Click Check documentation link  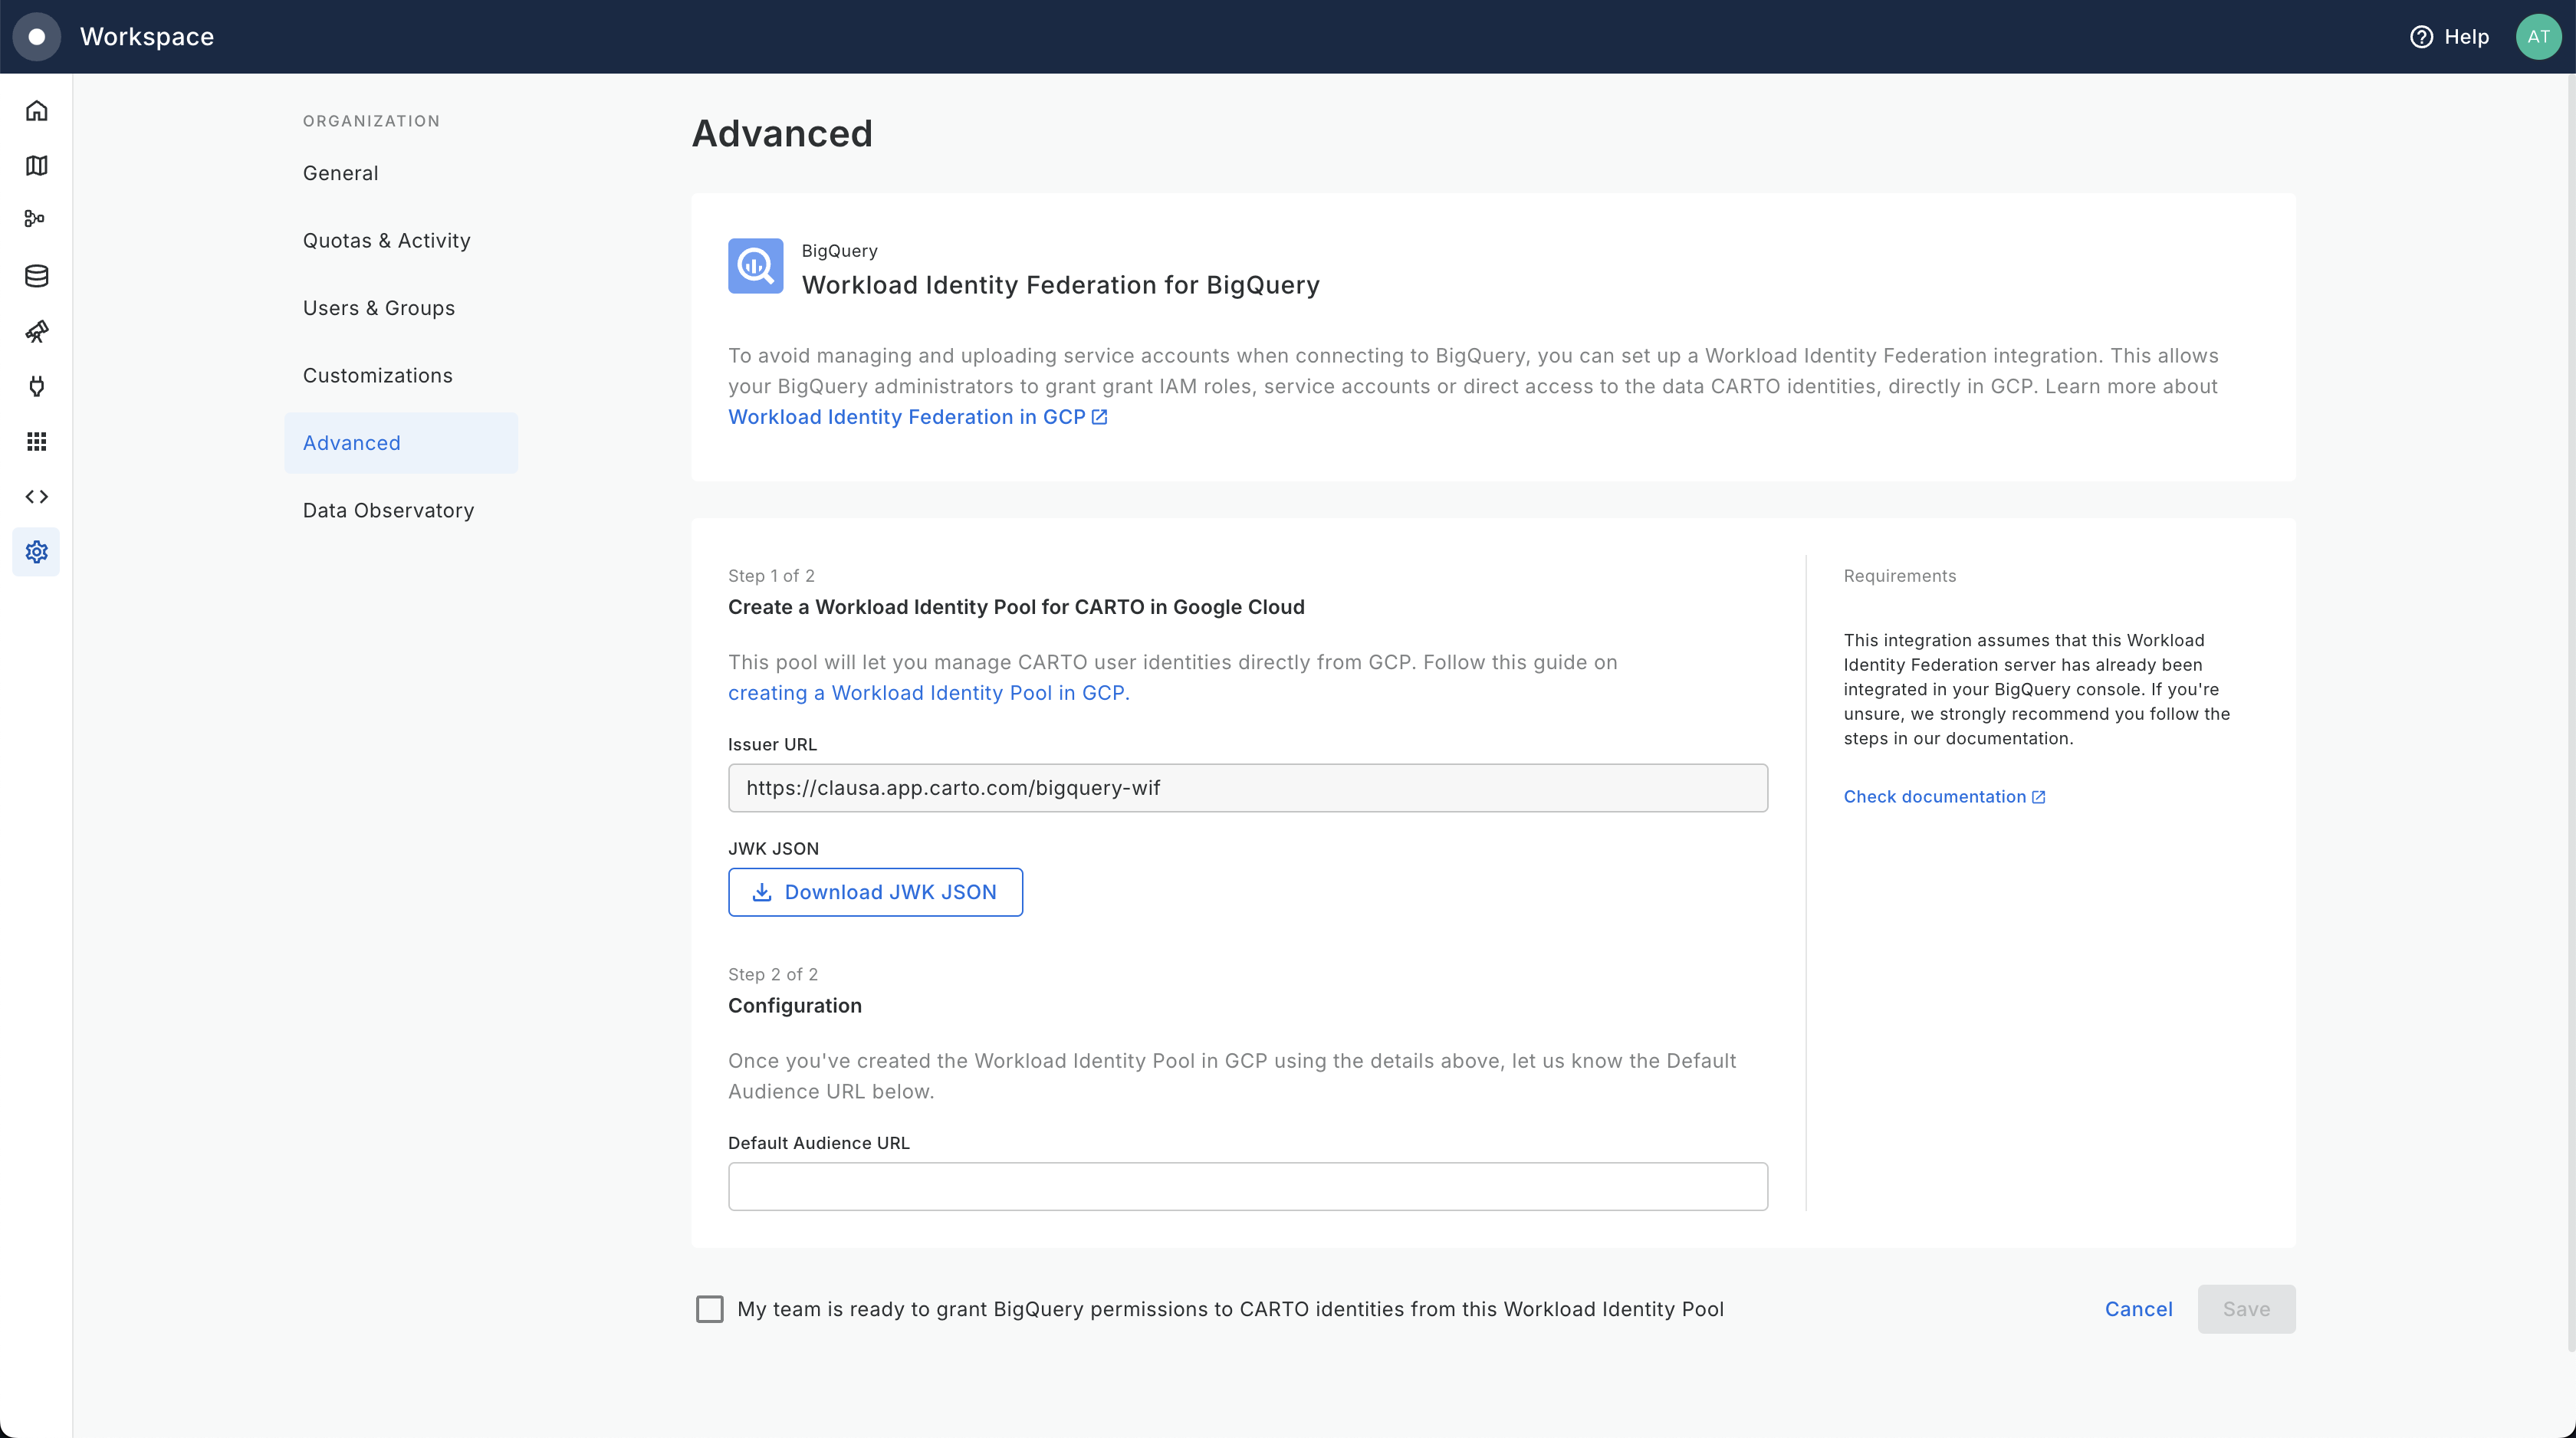[x=1943, y=797]
